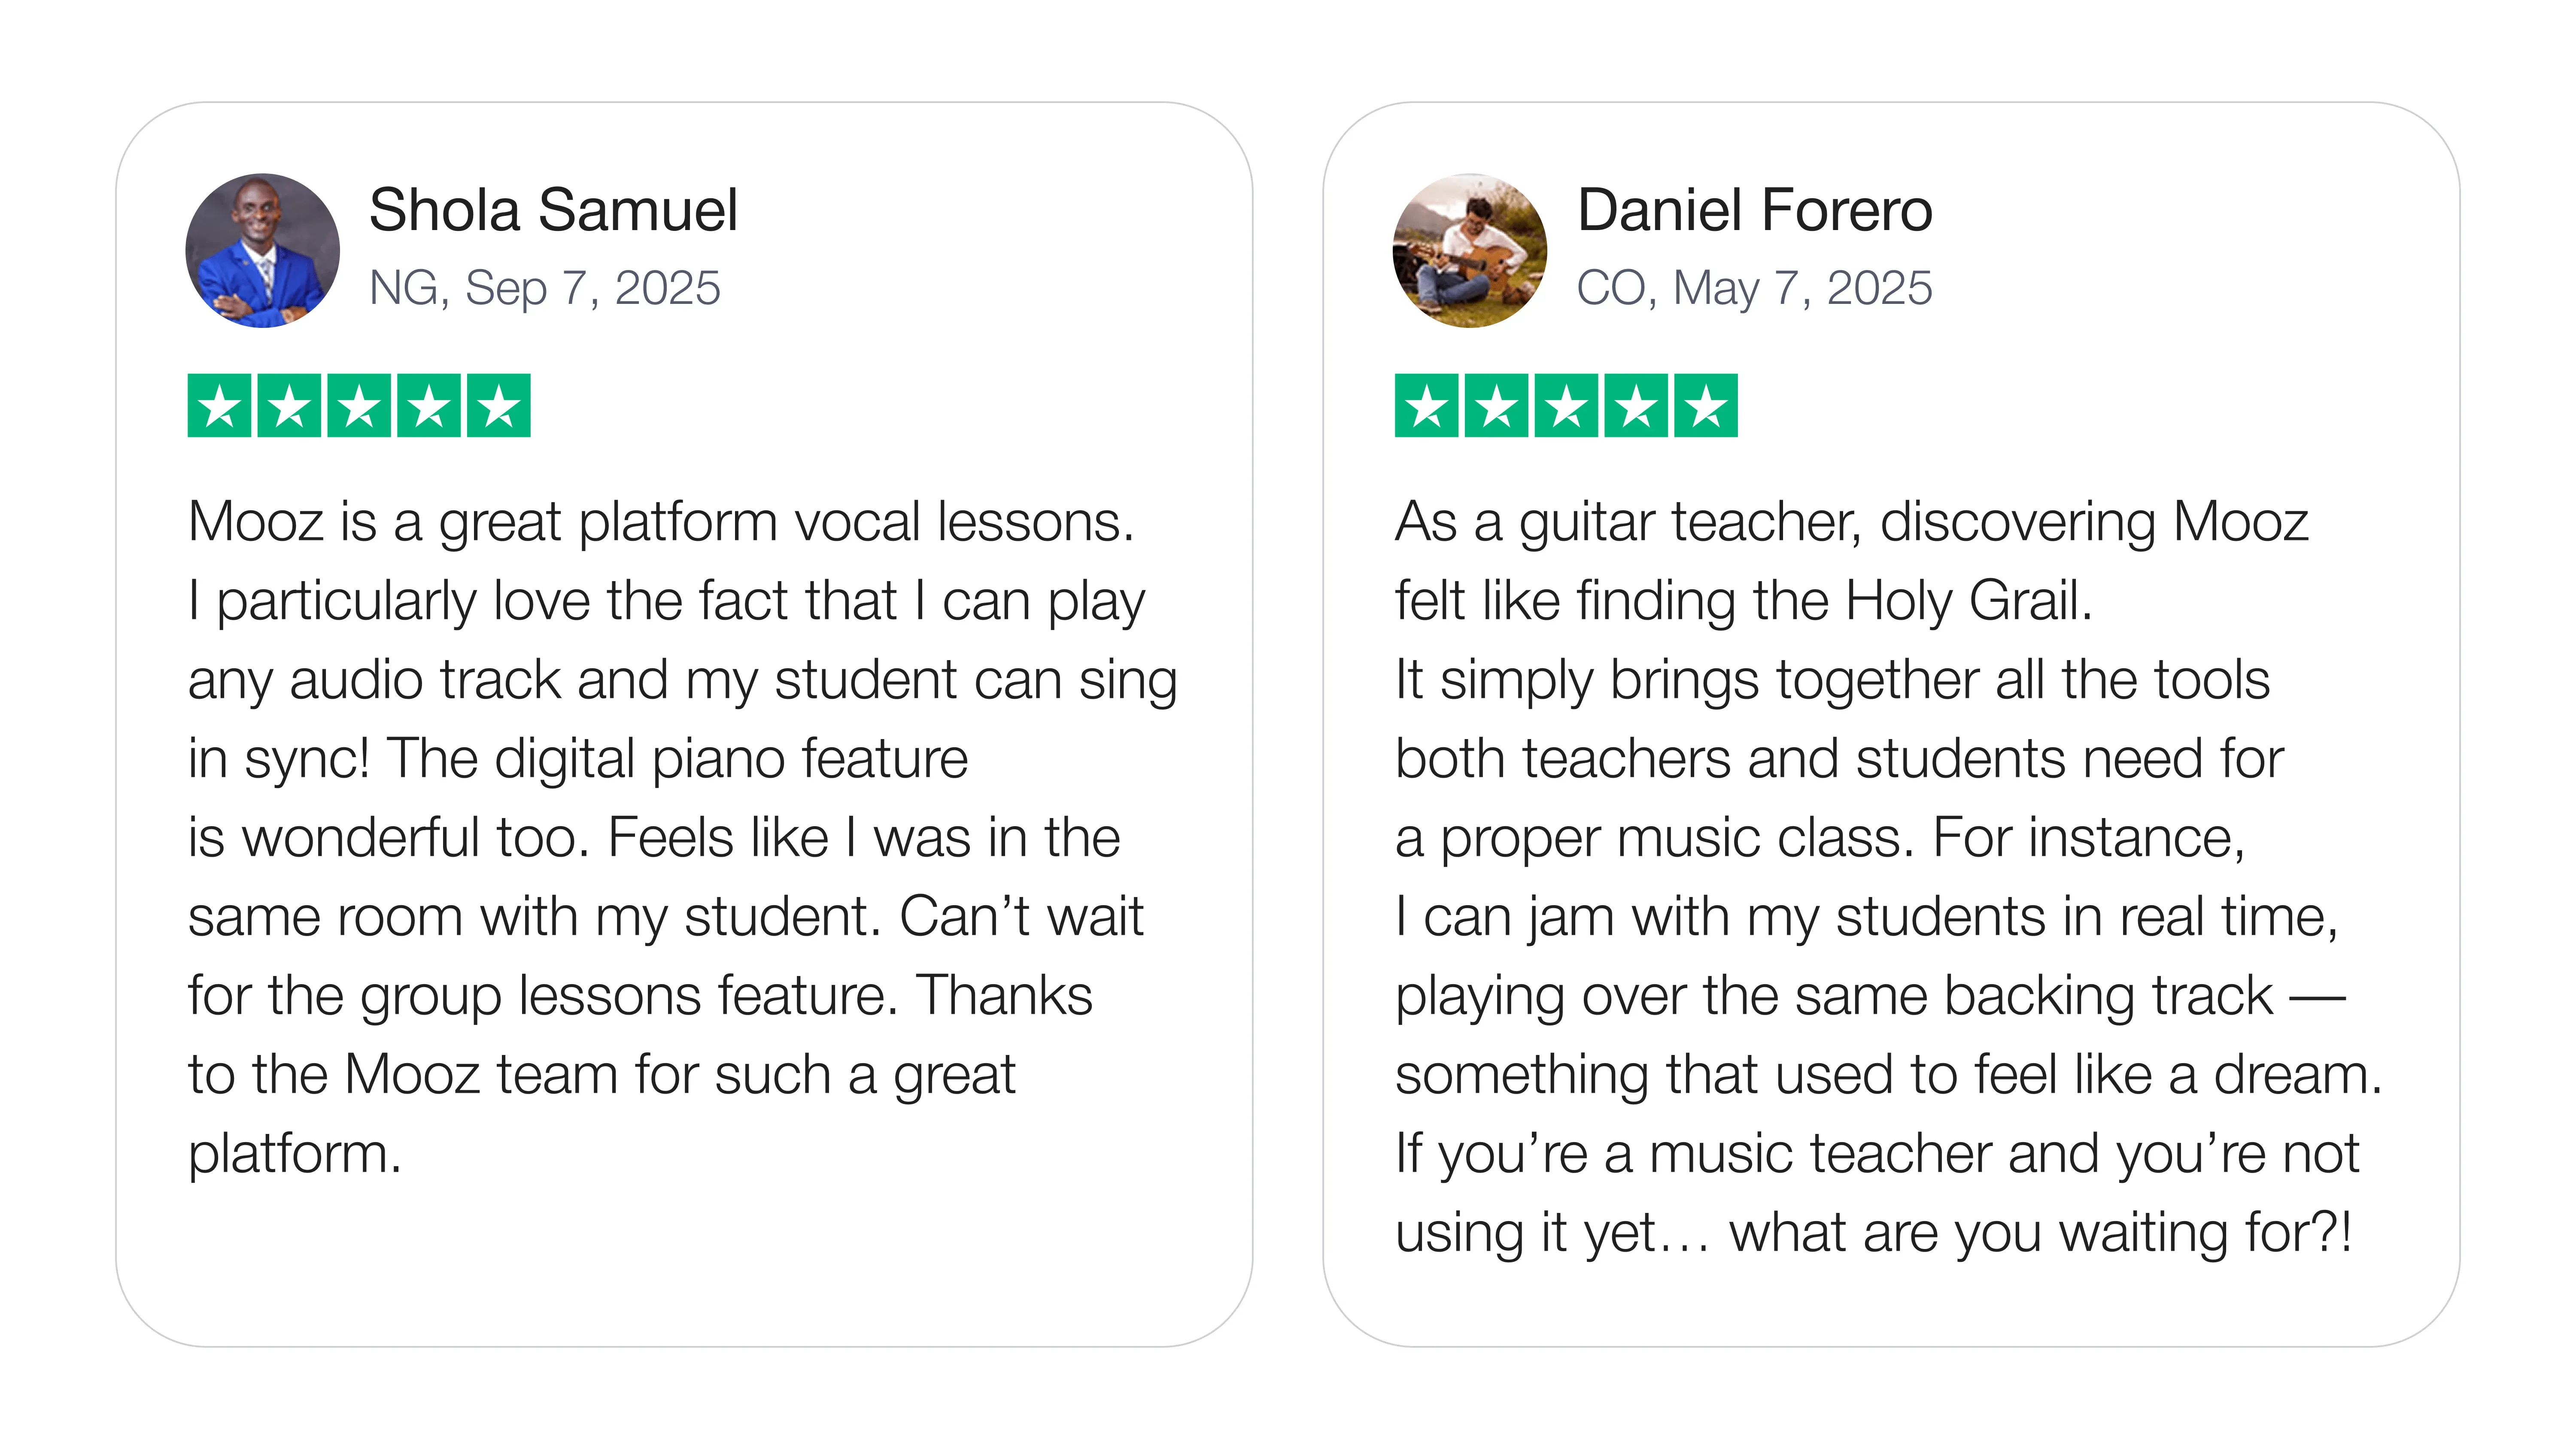The width and height of the screenshot is (2576, 1449).
Task: Click the fourth star in Daniel Forero's rating
Action: click(1637, 406)
